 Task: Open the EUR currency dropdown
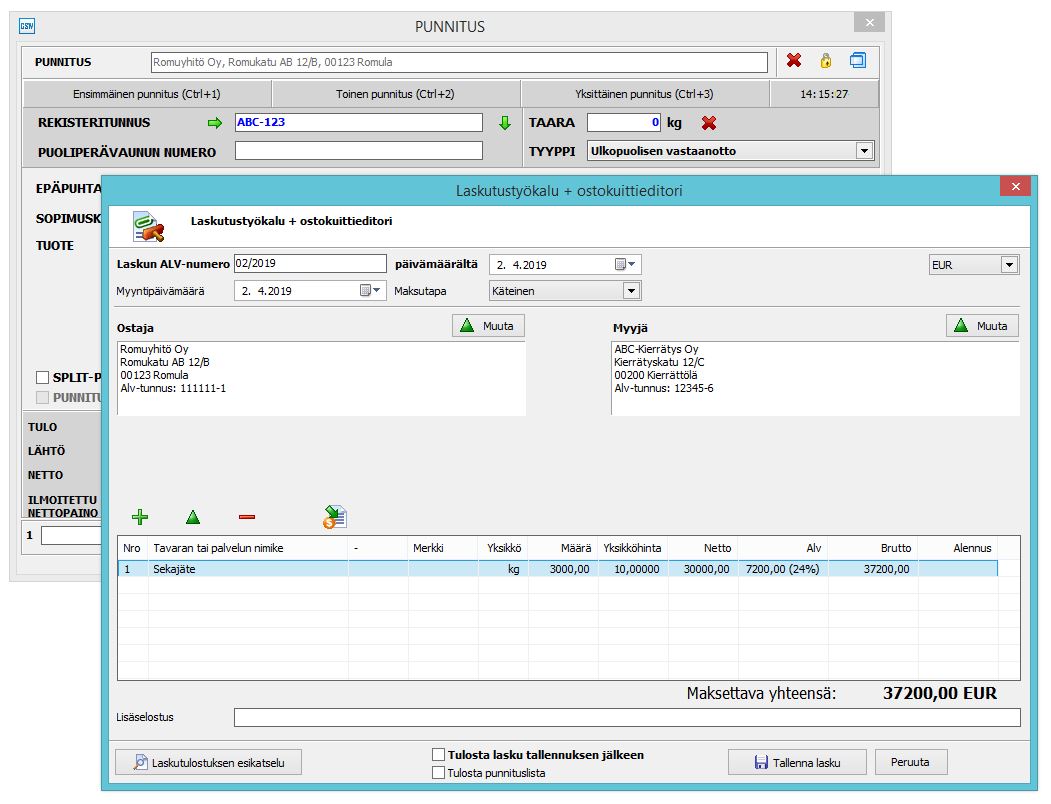tap(1009, 265)
